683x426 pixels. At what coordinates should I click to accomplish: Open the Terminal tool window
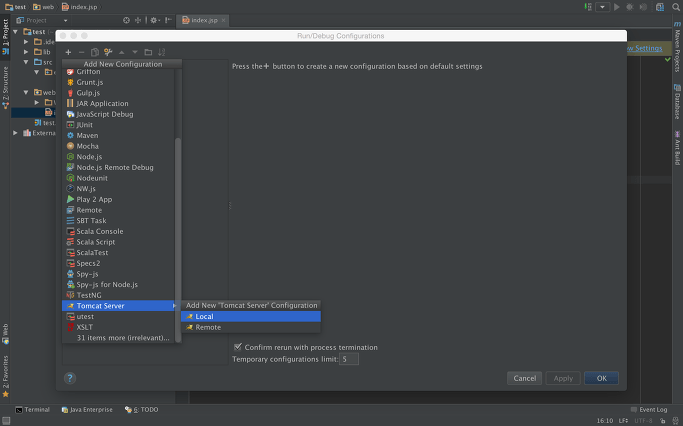click(x=32, y=410)
